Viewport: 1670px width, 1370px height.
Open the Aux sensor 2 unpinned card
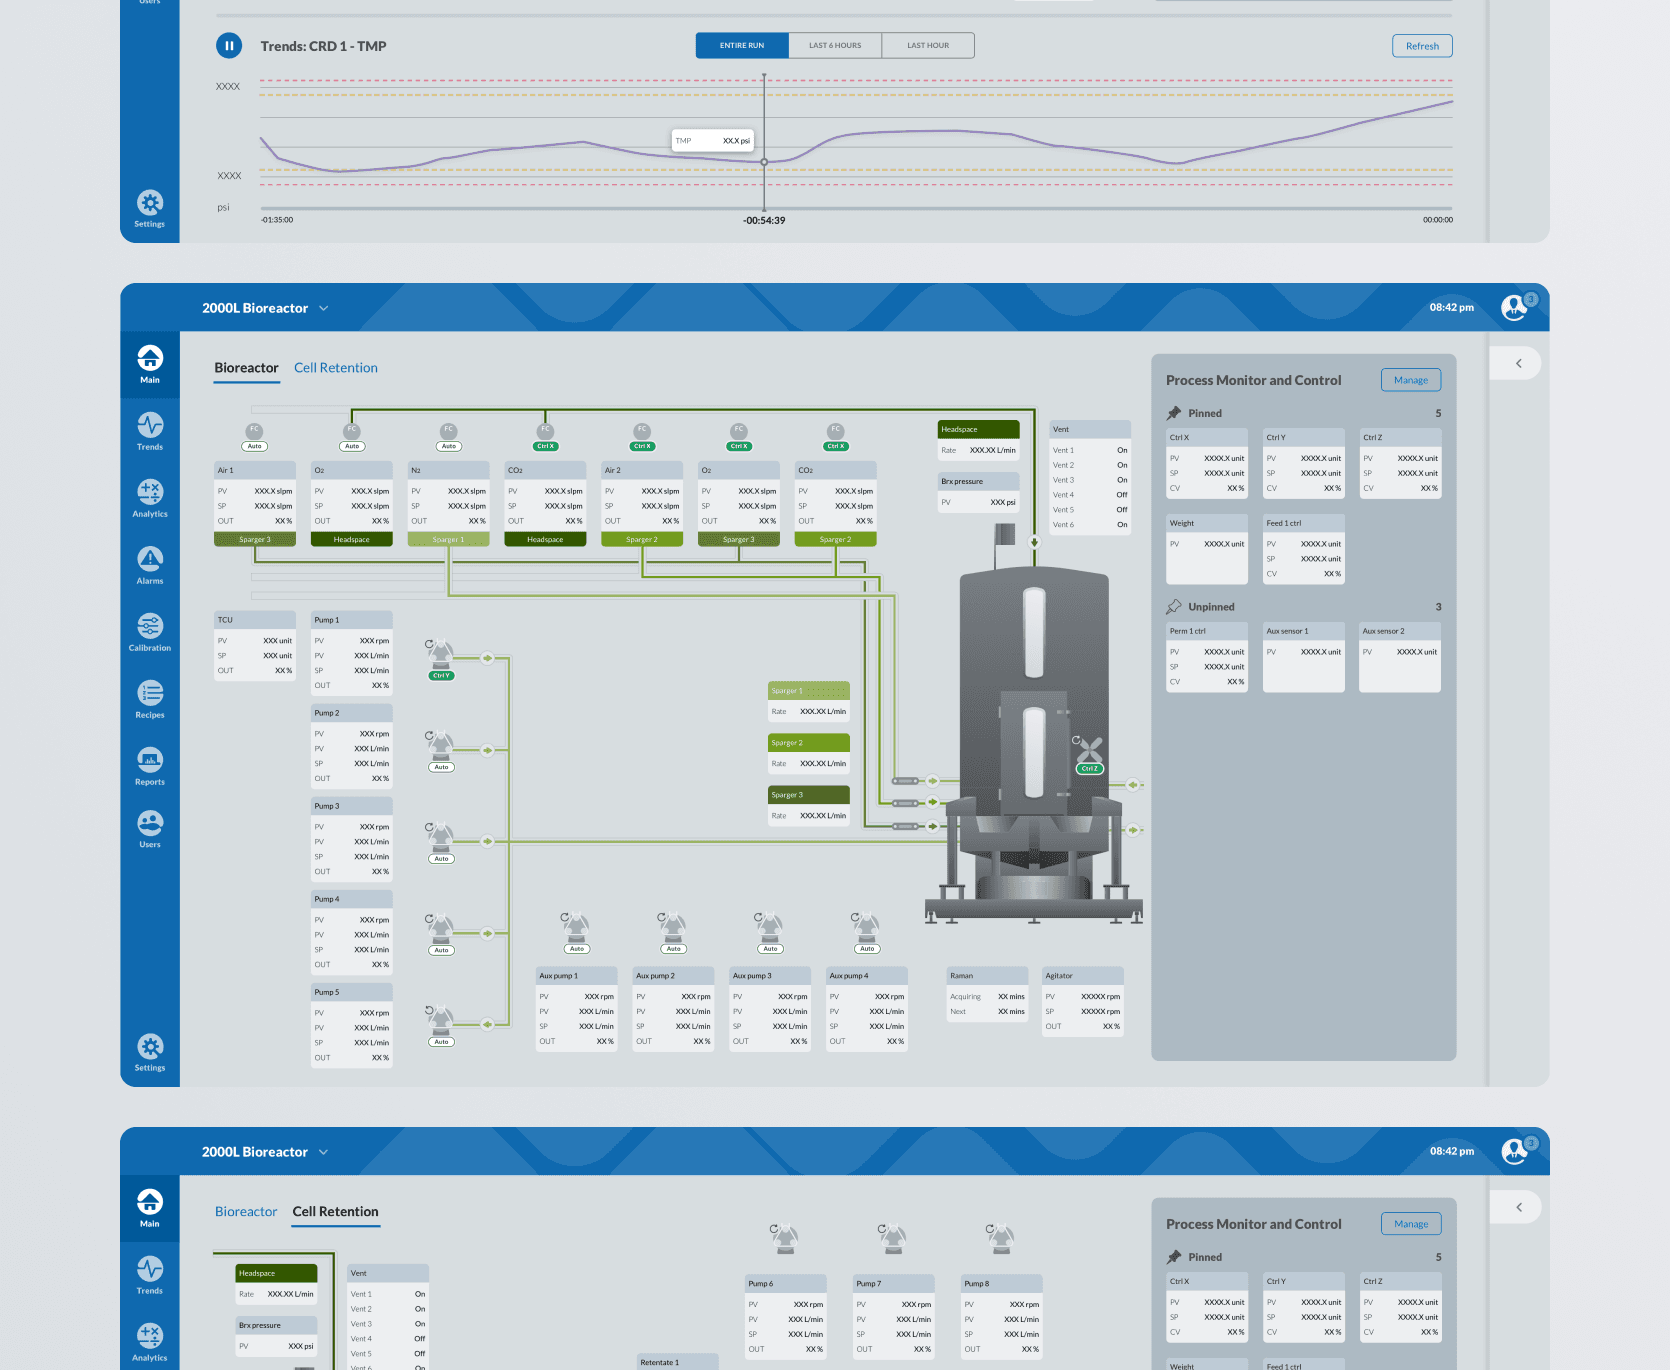tap(1400, 657)
